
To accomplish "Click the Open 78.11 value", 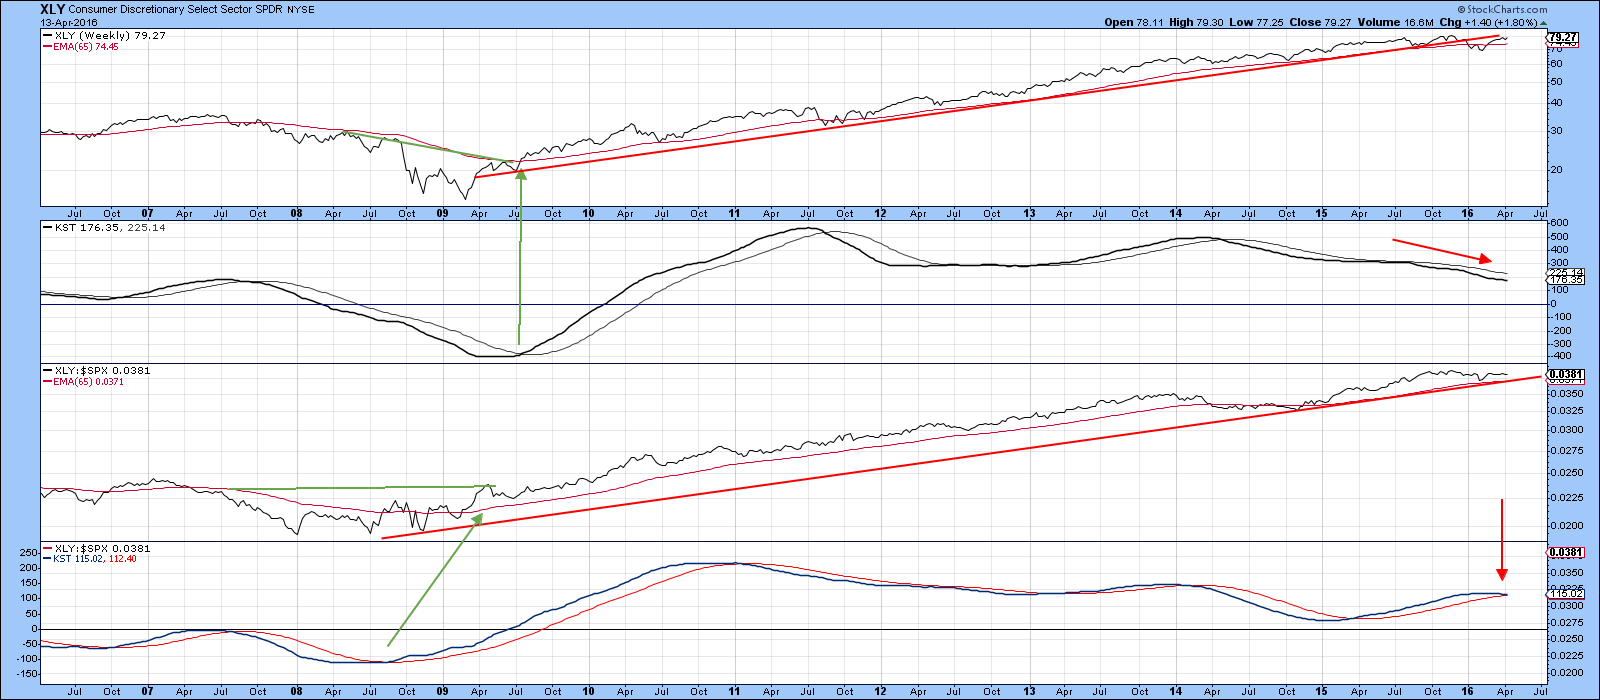I will pos(1134,22).
